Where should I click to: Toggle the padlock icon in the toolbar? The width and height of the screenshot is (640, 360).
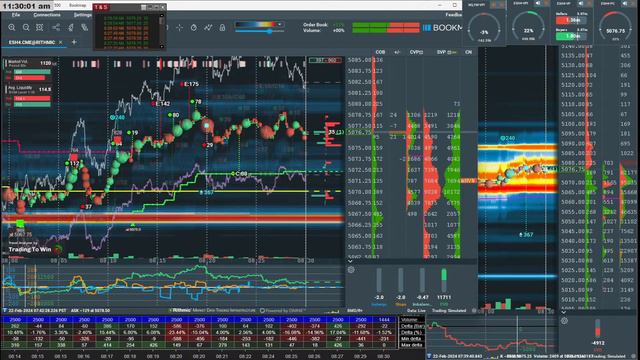222,28
